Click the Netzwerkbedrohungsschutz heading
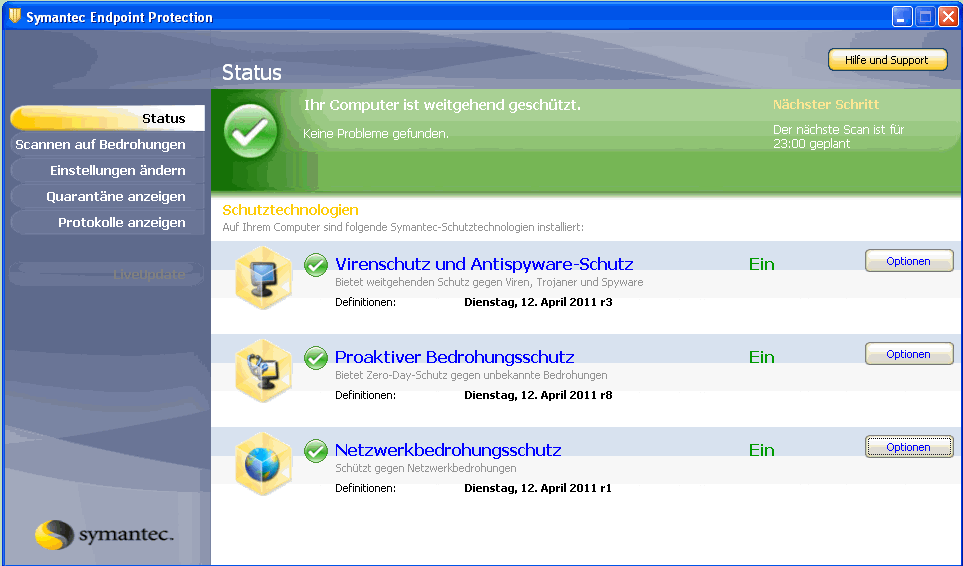Screen dimensions: 963x566 (448, 450)
